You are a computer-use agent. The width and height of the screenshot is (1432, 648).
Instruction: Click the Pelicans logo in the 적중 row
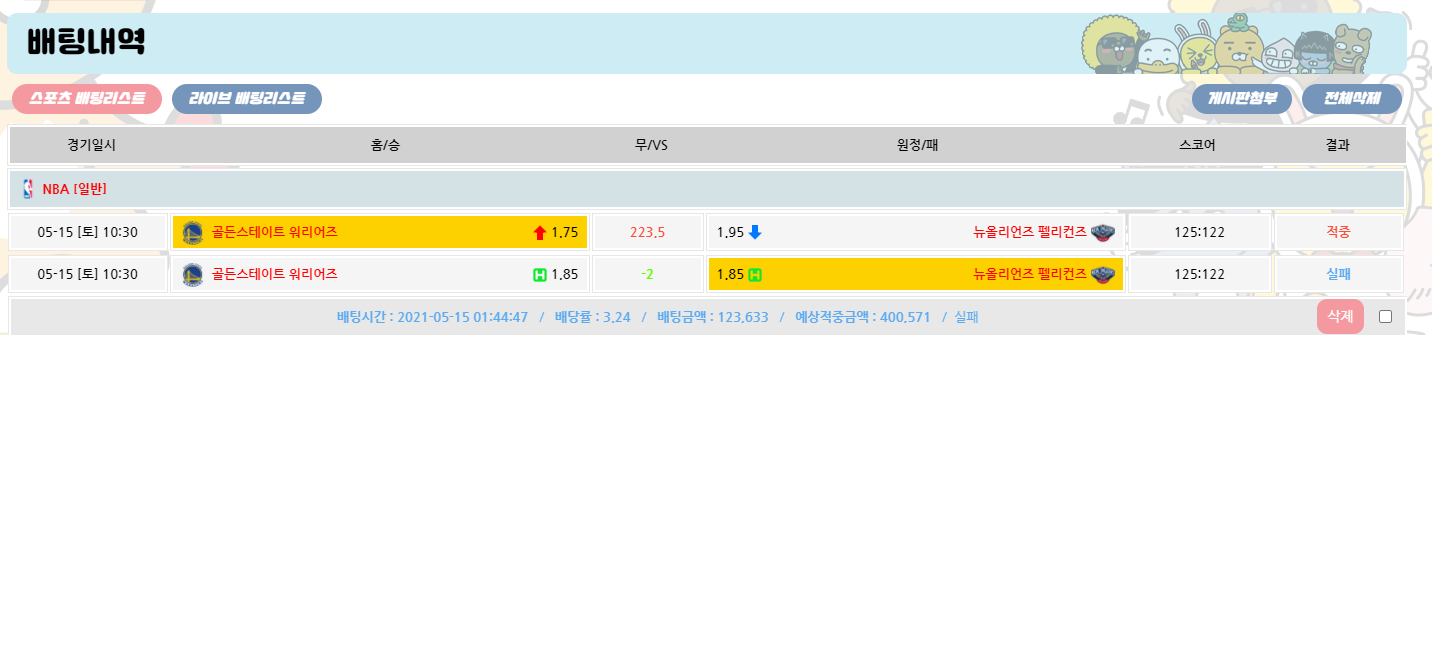point(1102,232)
